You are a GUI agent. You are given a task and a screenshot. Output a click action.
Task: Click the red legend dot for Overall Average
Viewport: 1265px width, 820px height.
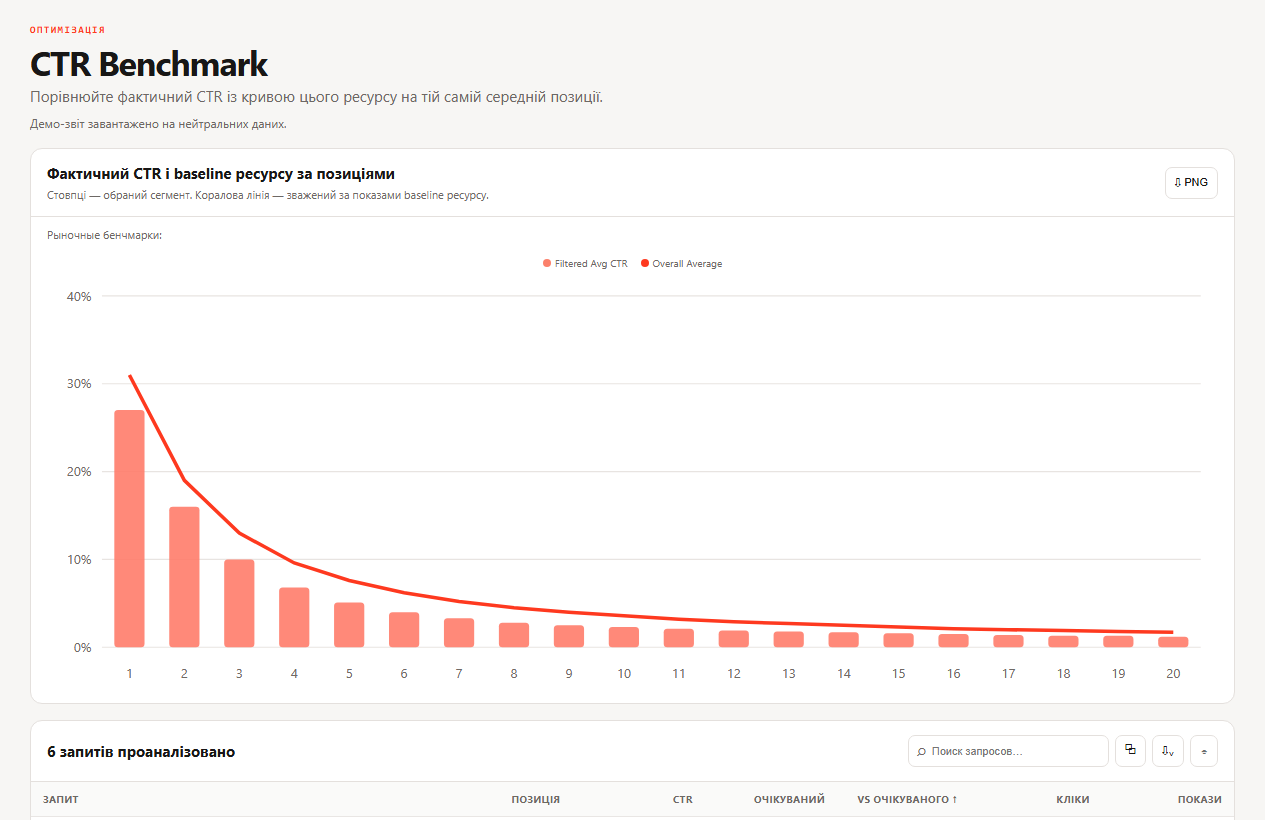[x=645, y=264]
